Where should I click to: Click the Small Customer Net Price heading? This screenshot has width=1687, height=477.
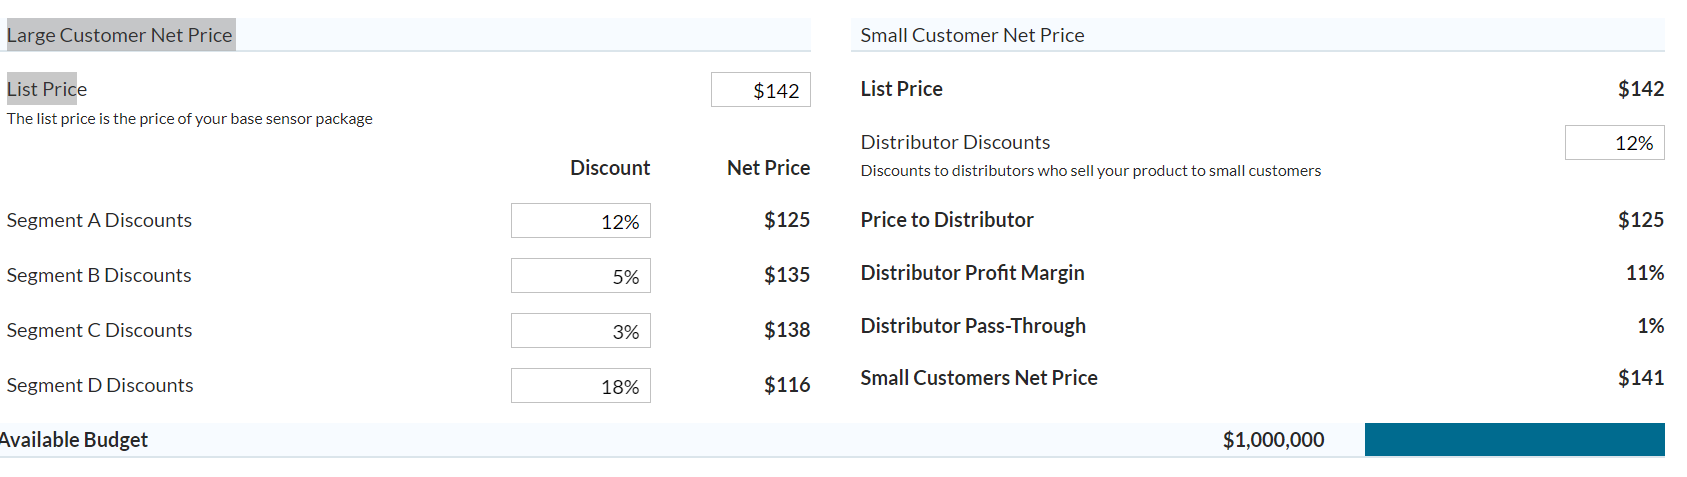pyautogui.click(x=972, y=35)
